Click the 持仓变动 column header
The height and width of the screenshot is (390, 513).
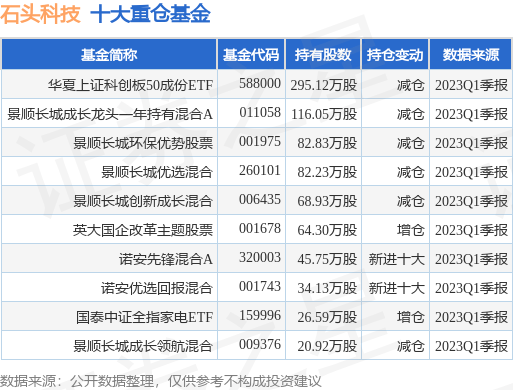click(395, 55)
